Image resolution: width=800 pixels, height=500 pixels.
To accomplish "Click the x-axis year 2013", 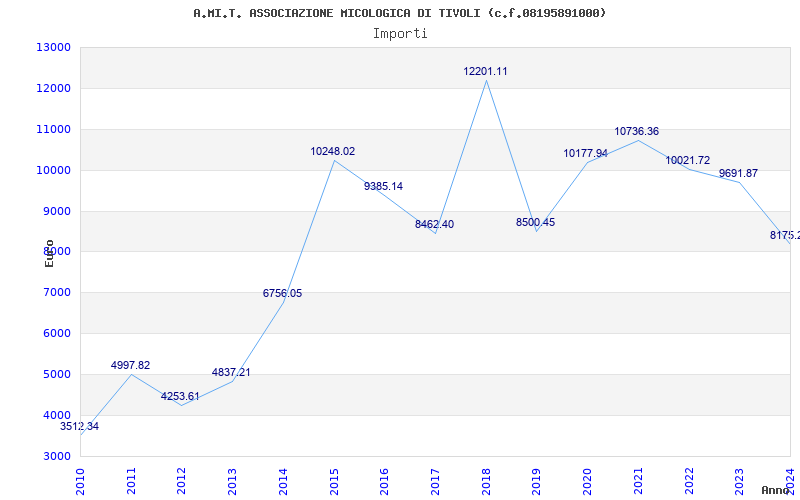I will [x=232, y=481].
